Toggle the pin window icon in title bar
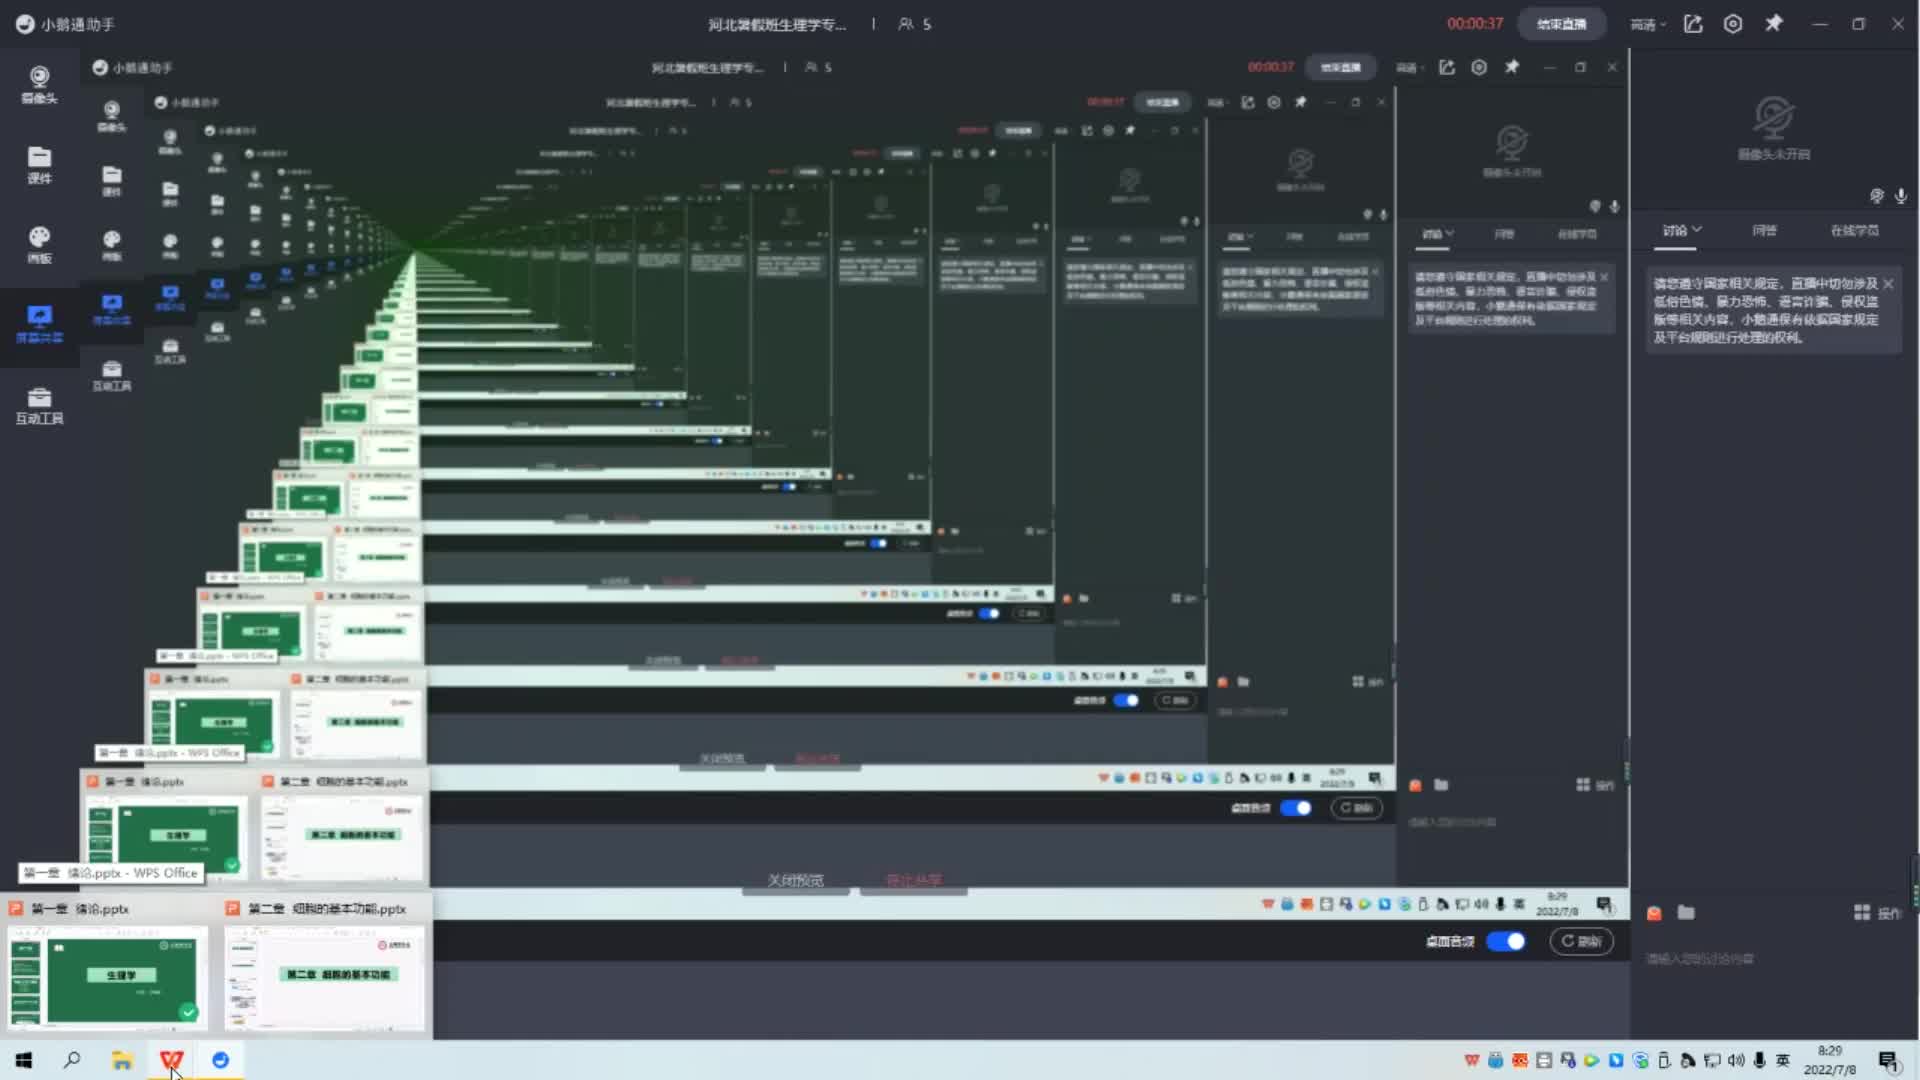 (x=1773, y=23)
